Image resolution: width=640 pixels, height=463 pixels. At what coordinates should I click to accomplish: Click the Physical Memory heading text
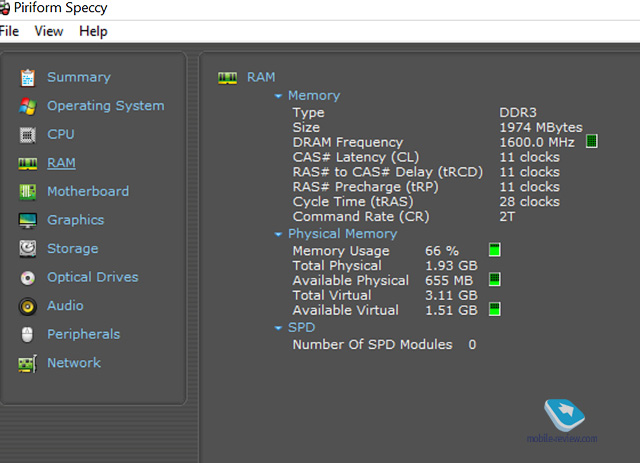coord(342,234)
